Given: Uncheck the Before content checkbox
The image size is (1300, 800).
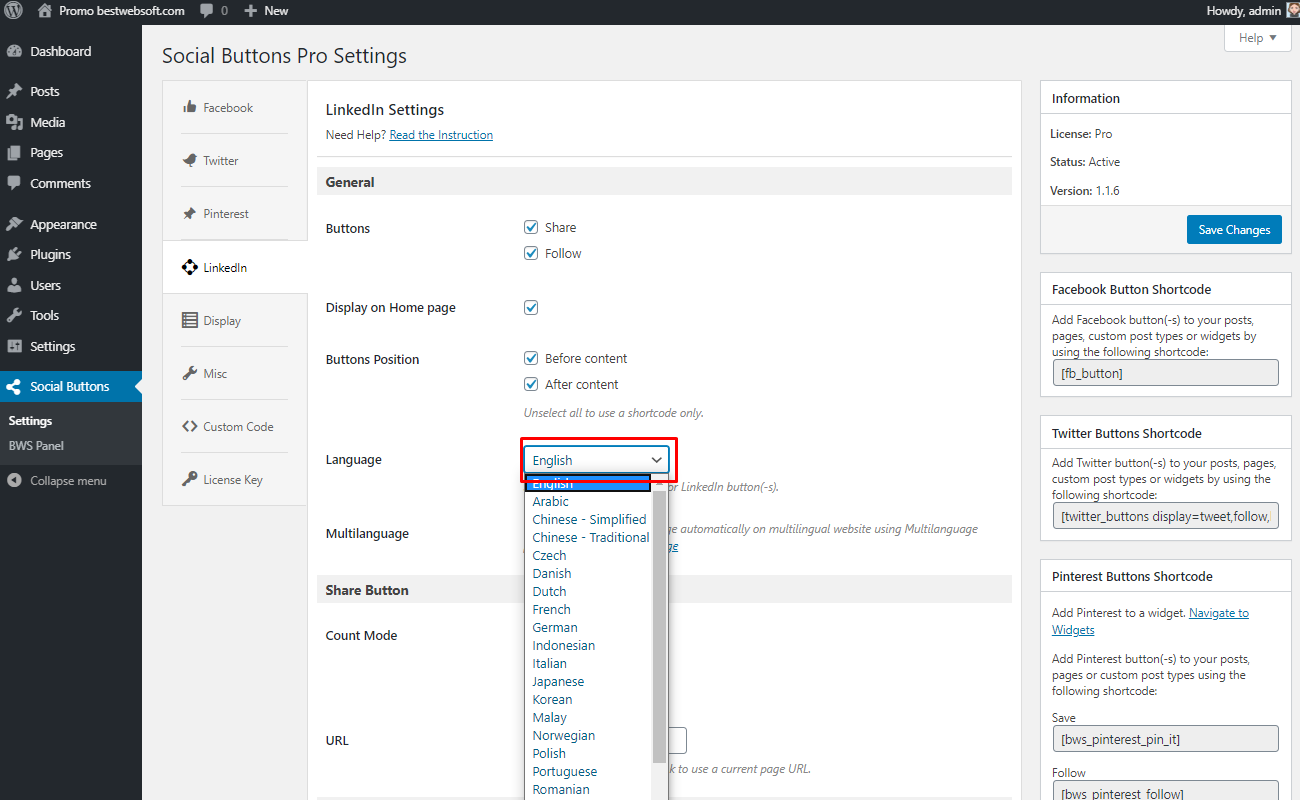Looking at the screenshot, I should [531, 358].
